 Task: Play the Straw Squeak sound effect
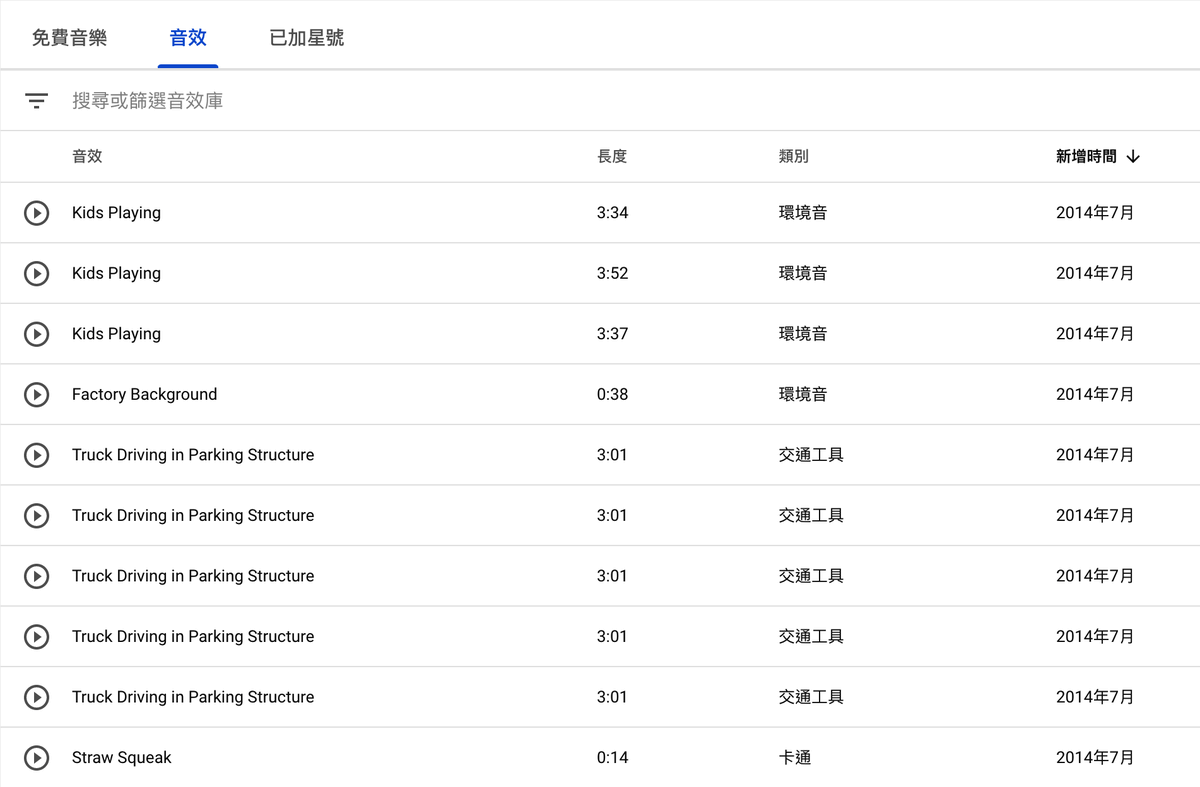click(36, 758)
